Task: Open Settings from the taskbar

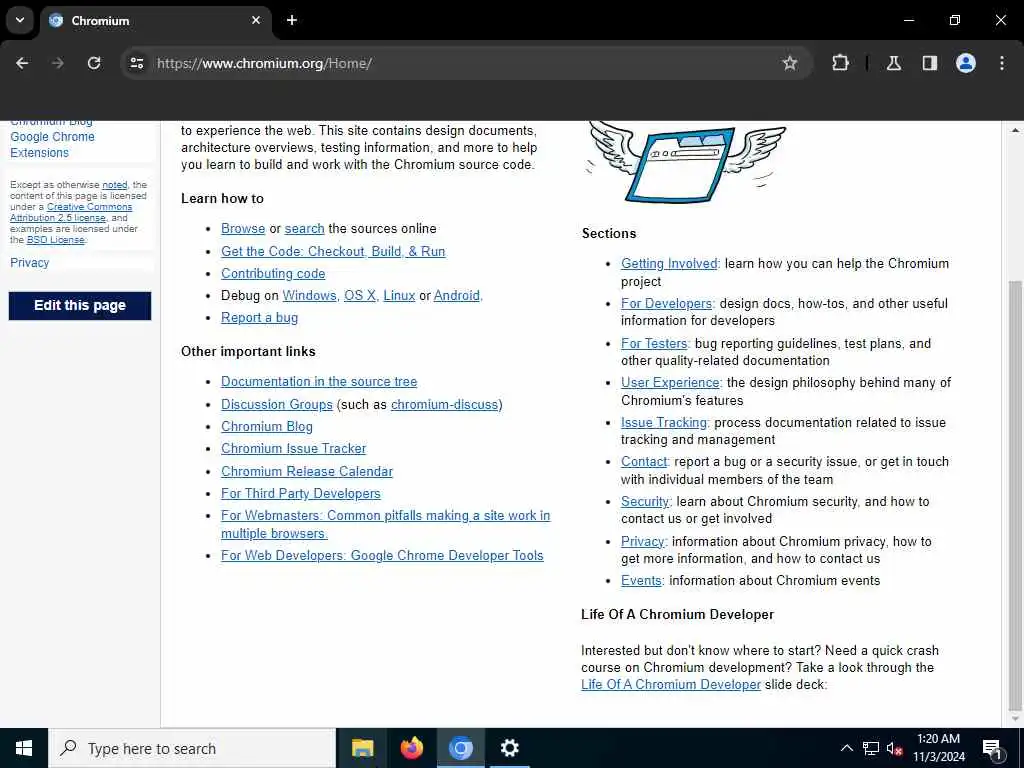Action: point(509,748)
